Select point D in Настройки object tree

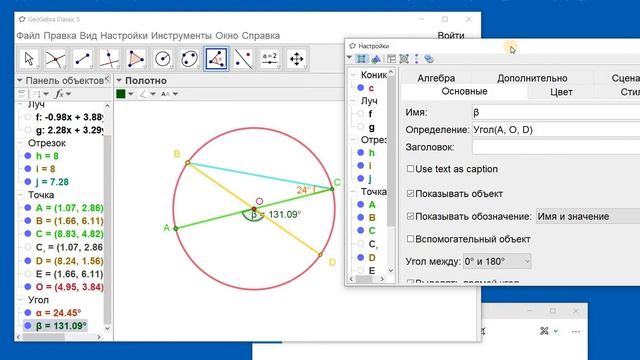pyautogui.click(x=372, y=258)
